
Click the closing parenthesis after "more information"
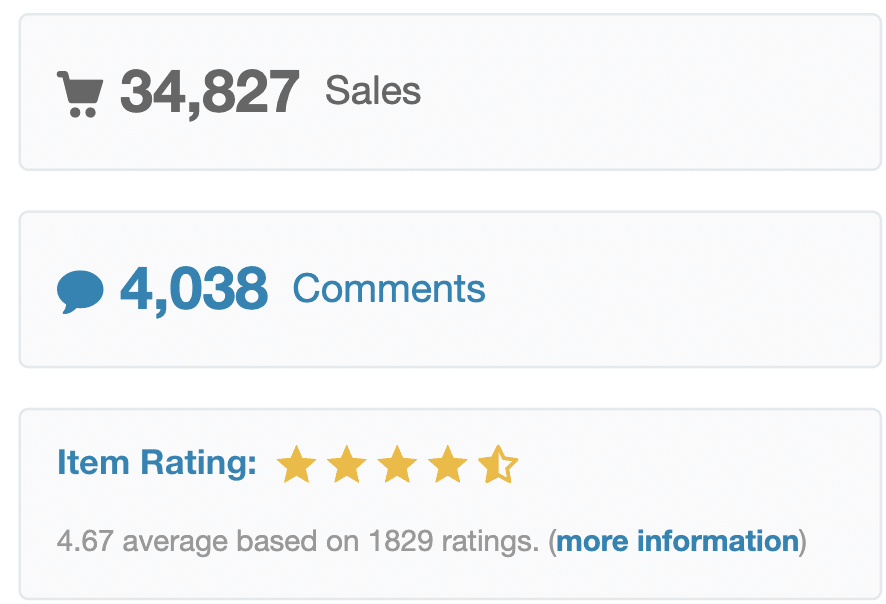pos(803,542)
